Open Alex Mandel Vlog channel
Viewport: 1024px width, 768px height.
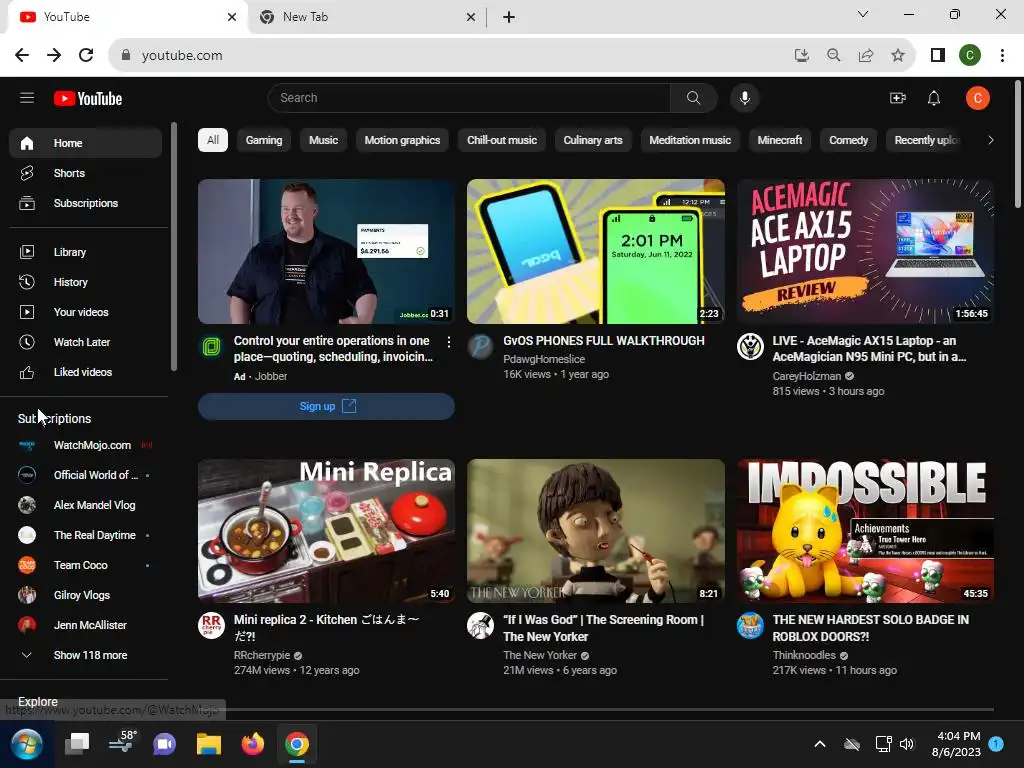[x=86, y=505]
